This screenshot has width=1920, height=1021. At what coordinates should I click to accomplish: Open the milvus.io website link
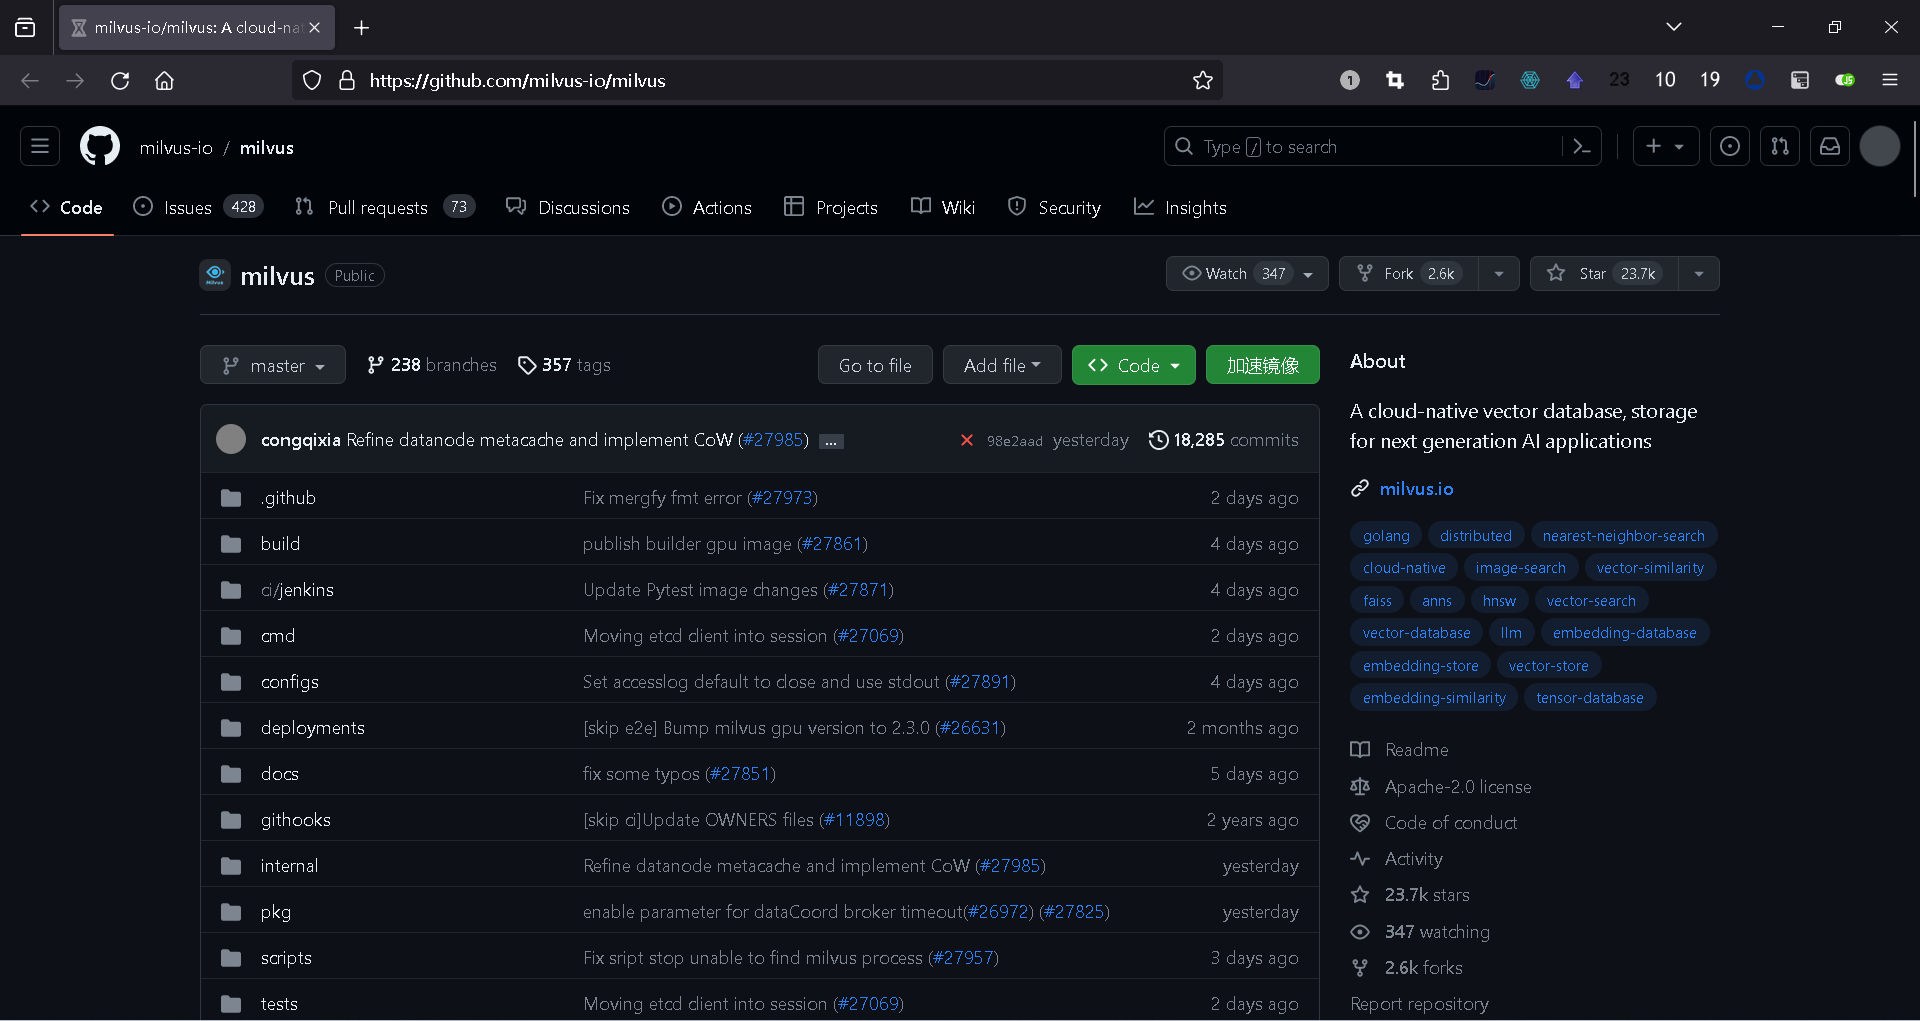(x=1417, y=489)
